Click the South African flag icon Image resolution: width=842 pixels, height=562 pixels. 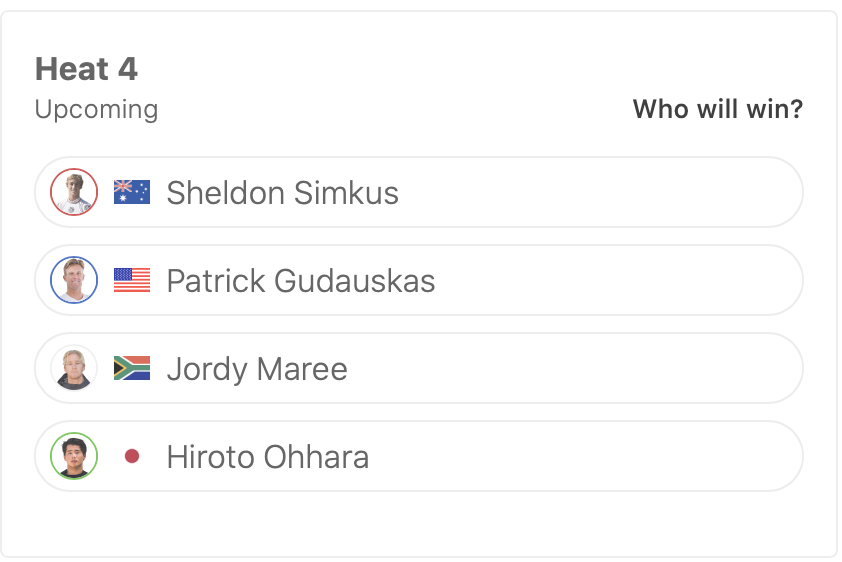click(x=132, y=368)
